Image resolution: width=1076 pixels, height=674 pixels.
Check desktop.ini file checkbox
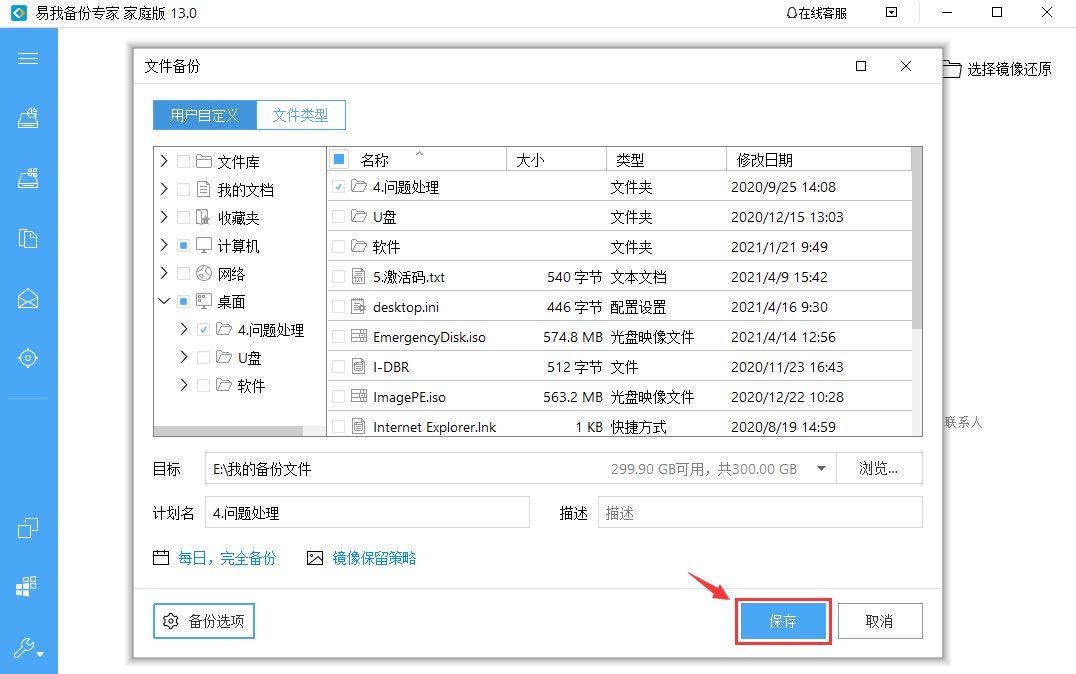(x=338, y=307)
